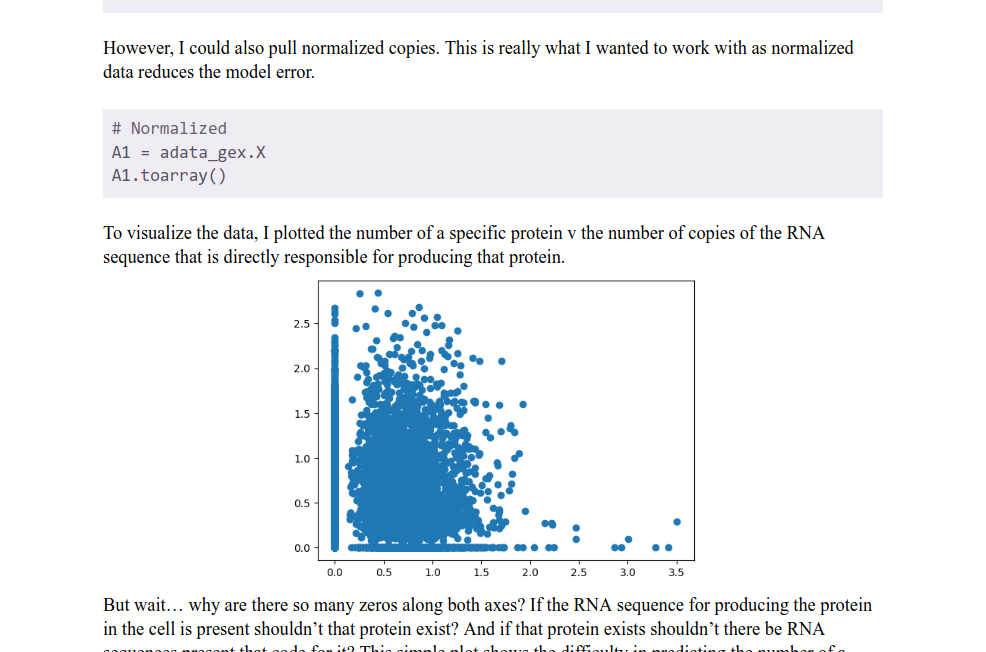Click the 1.0 tick label on x-axis
986x652 pixels.
[433, 573]
